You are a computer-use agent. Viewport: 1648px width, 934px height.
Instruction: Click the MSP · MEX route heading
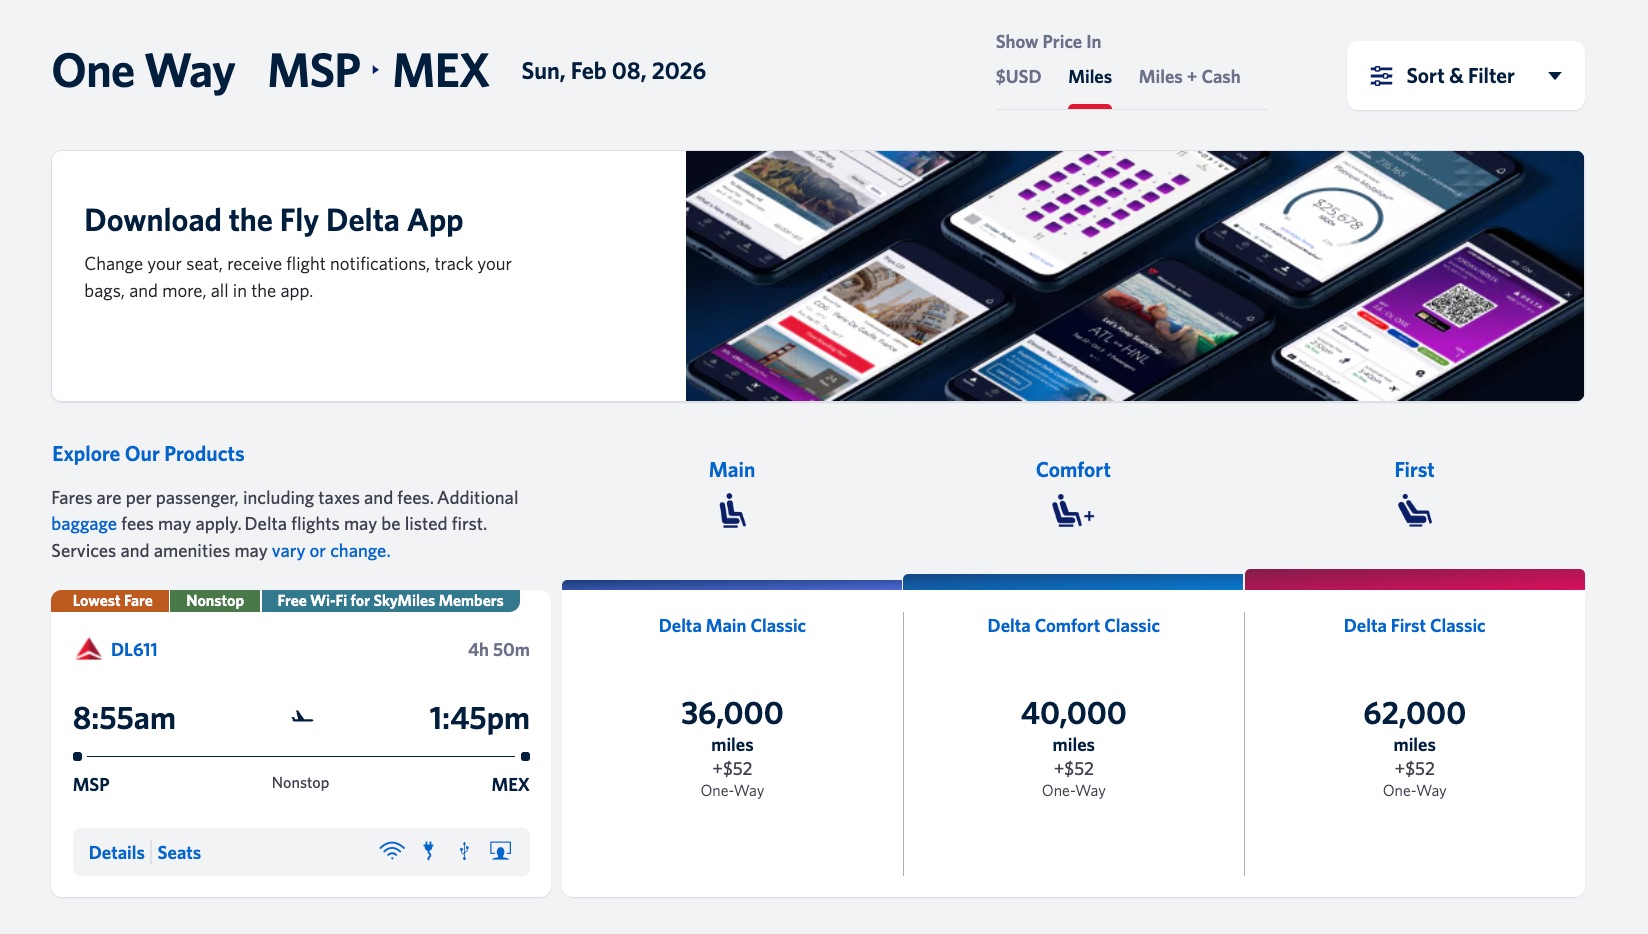click(x=378, y=71)
